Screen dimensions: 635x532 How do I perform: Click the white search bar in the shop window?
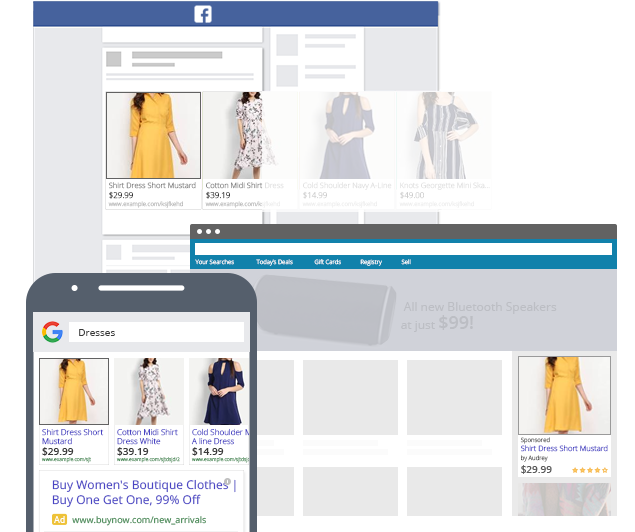403,249
